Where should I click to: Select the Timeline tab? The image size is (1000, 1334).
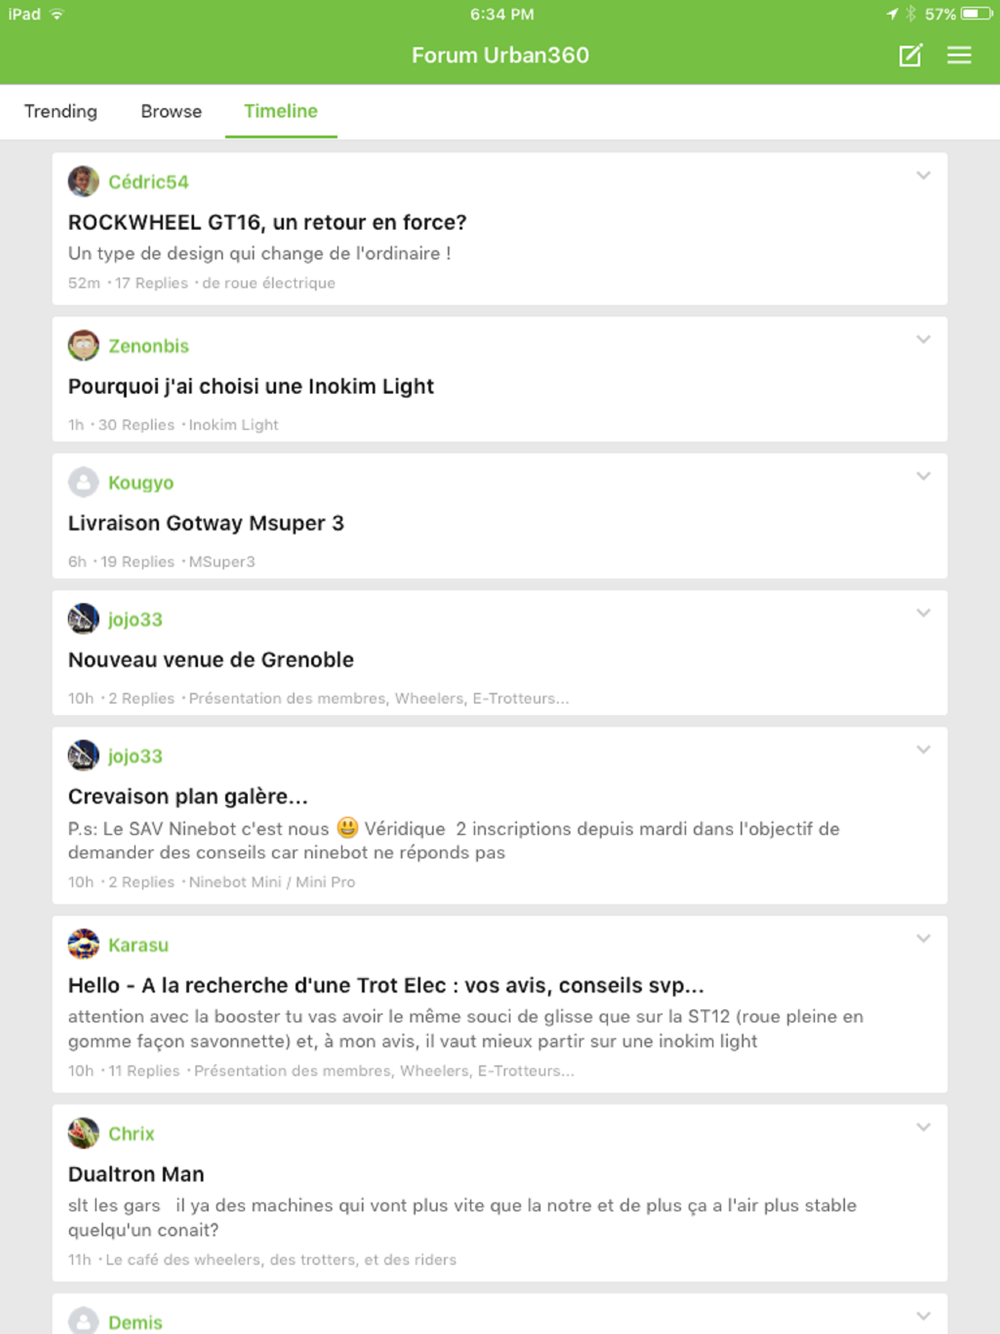point(281,111)
